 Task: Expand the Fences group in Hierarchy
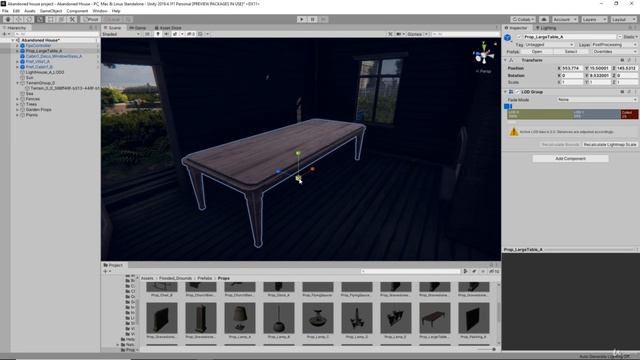point(18,99)
